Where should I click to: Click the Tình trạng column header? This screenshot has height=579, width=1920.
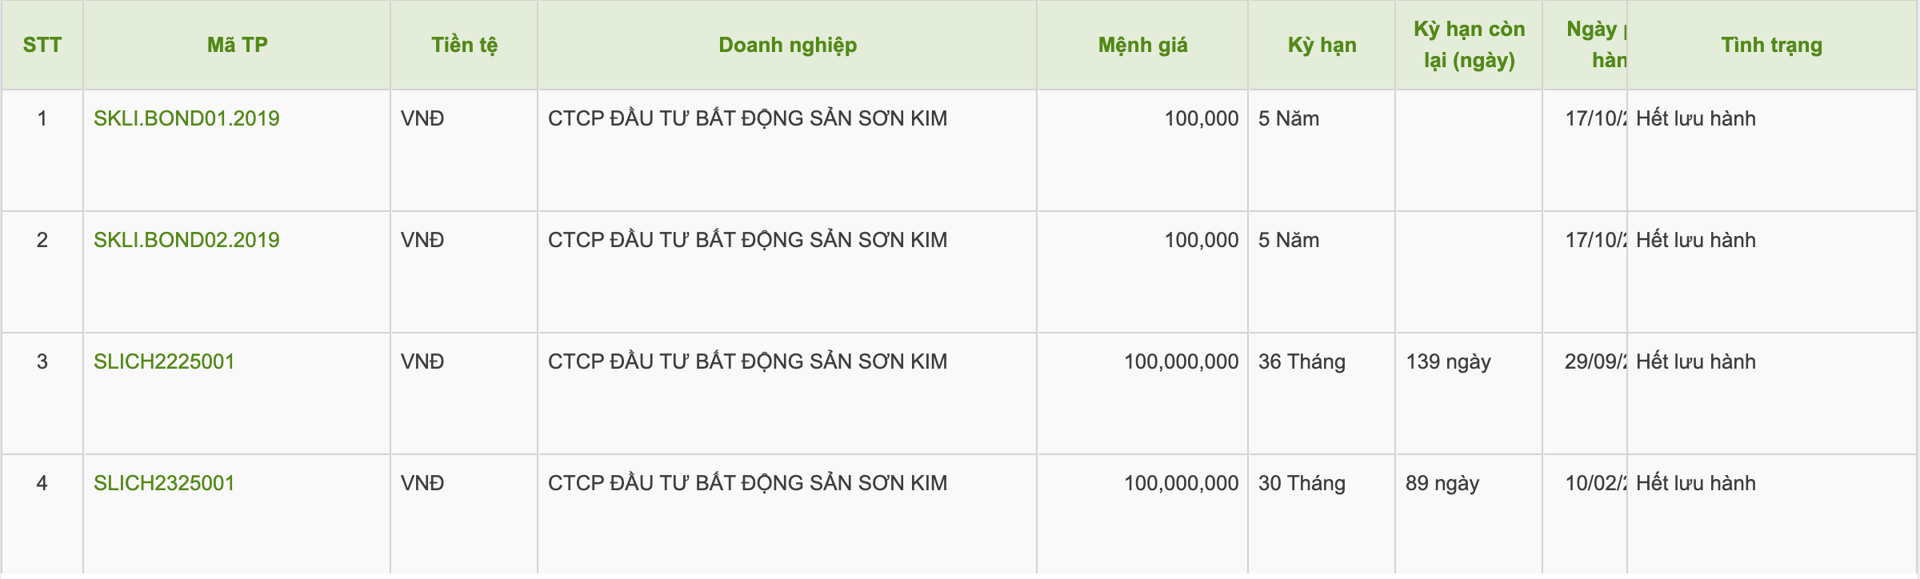point(1771,45)
